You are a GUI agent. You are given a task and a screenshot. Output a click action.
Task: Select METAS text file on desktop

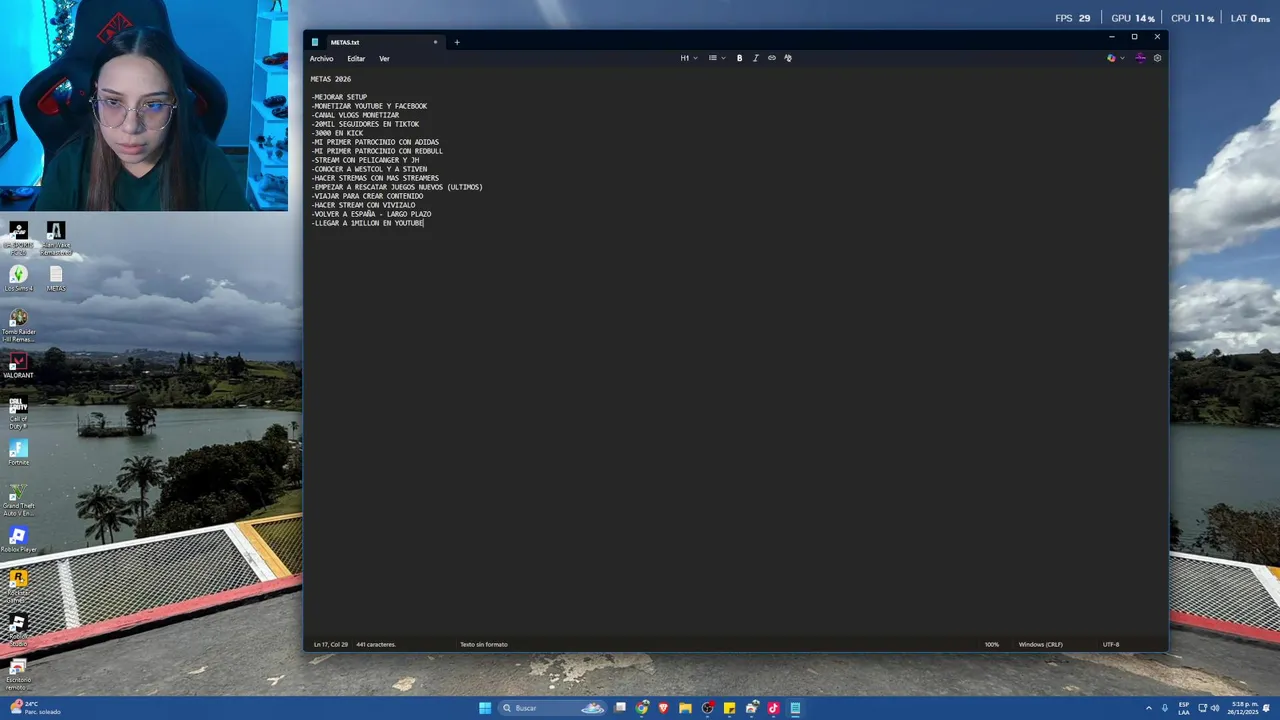pyautogui.click(x=55, y=278)
